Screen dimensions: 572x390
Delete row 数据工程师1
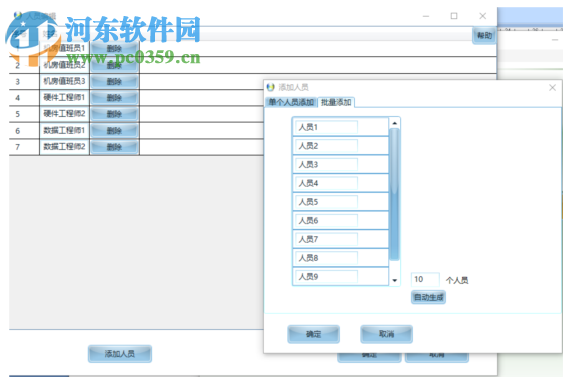[x=114, y=131]
